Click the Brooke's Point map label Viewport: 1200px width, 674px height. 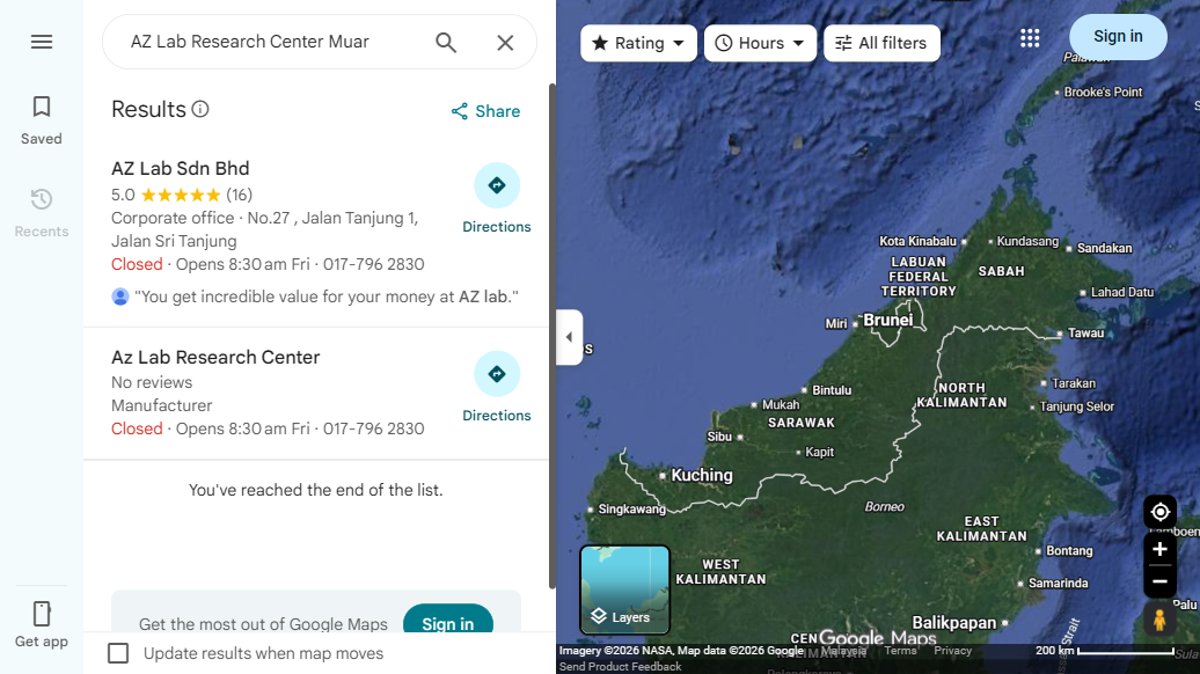click(x=1103, y=92)
